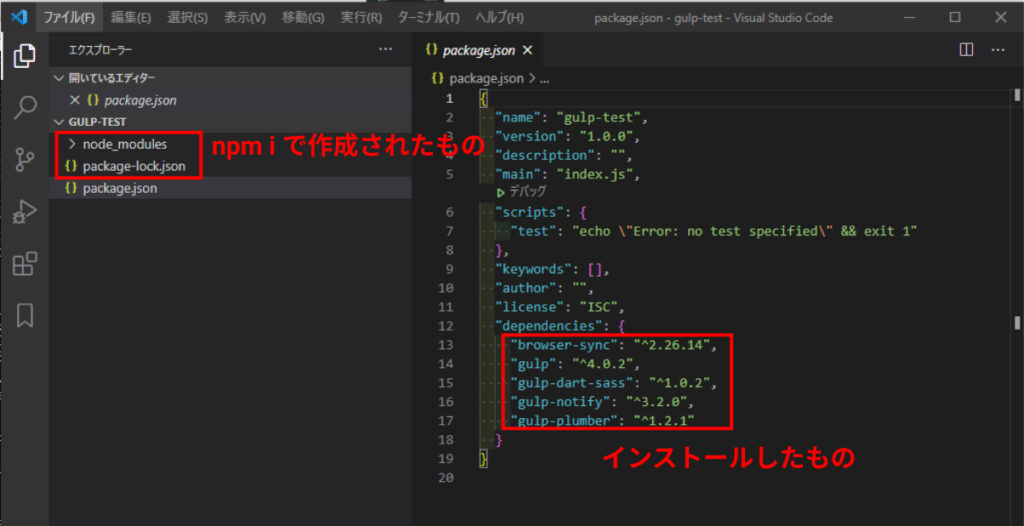
Task: Open the Extensions view
Action: click(24, 263)
